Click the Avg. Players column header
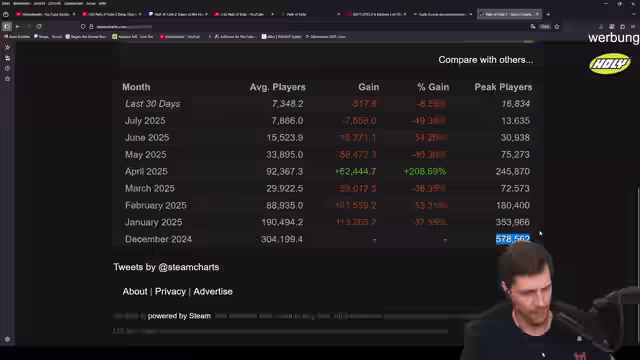Viewport: 640px width, 360px height. (x=278, y=87)
